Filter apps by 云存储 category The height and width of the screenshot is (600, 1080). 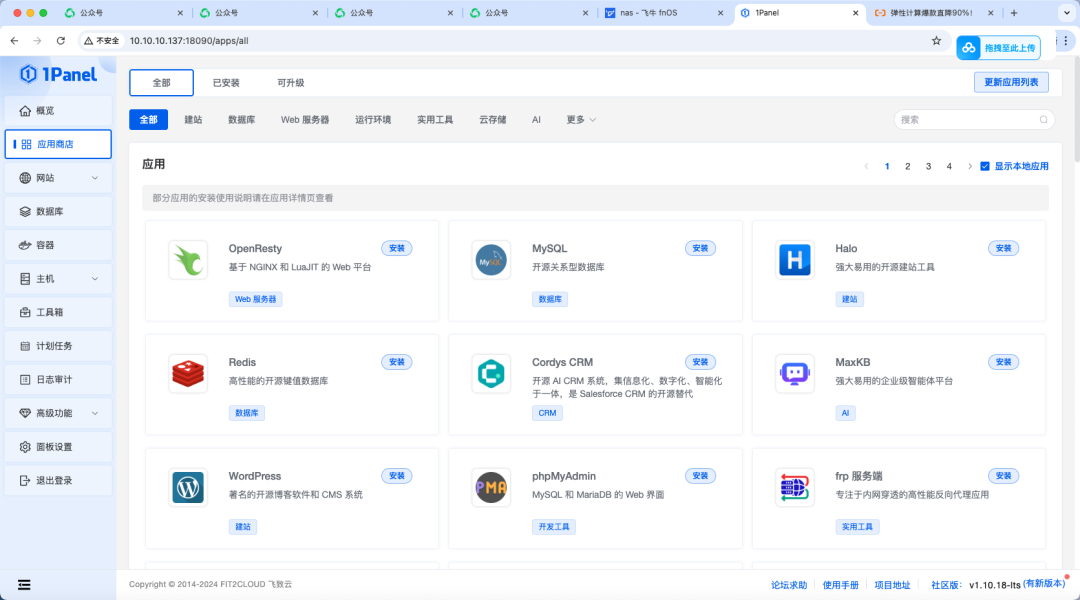tap(492, 120)
